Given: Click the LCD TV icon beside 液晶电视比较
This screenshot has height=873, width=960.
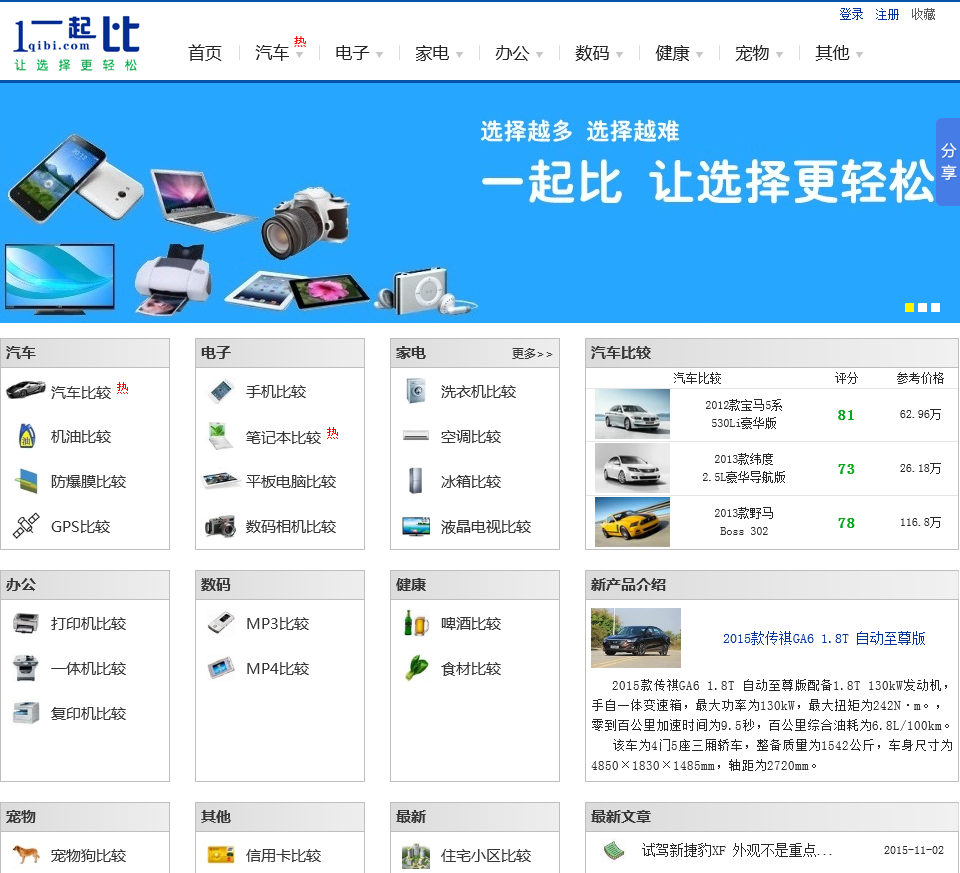Looking at the screenshot, I should point(416,526).
